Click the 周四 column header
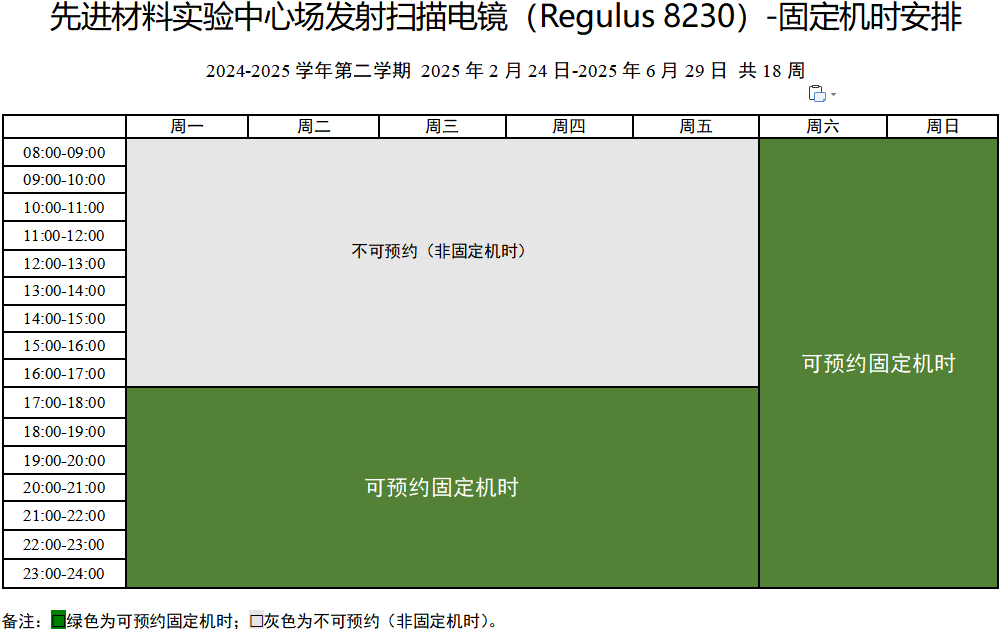Image resolution: width=1002 pixels, height=629 pixels. click(569, 126)
